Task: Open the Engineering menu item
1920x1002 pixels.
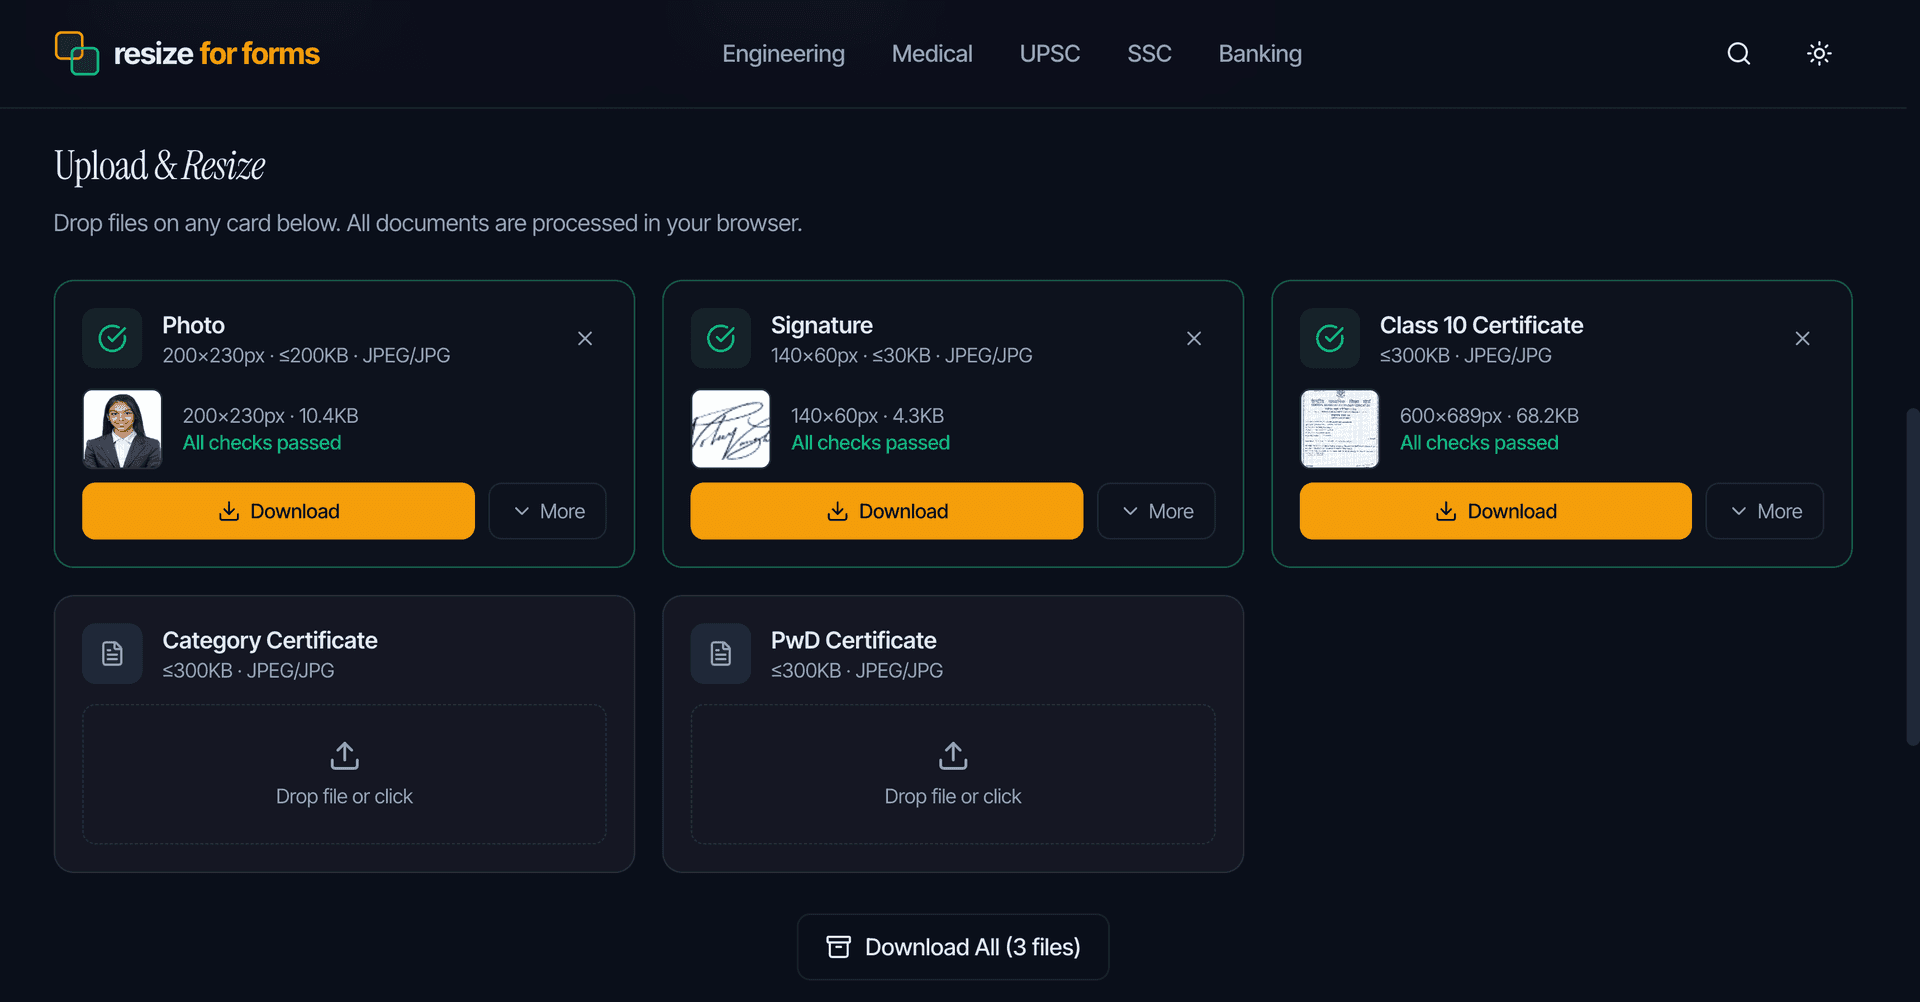Action: (x=783, y=54)
